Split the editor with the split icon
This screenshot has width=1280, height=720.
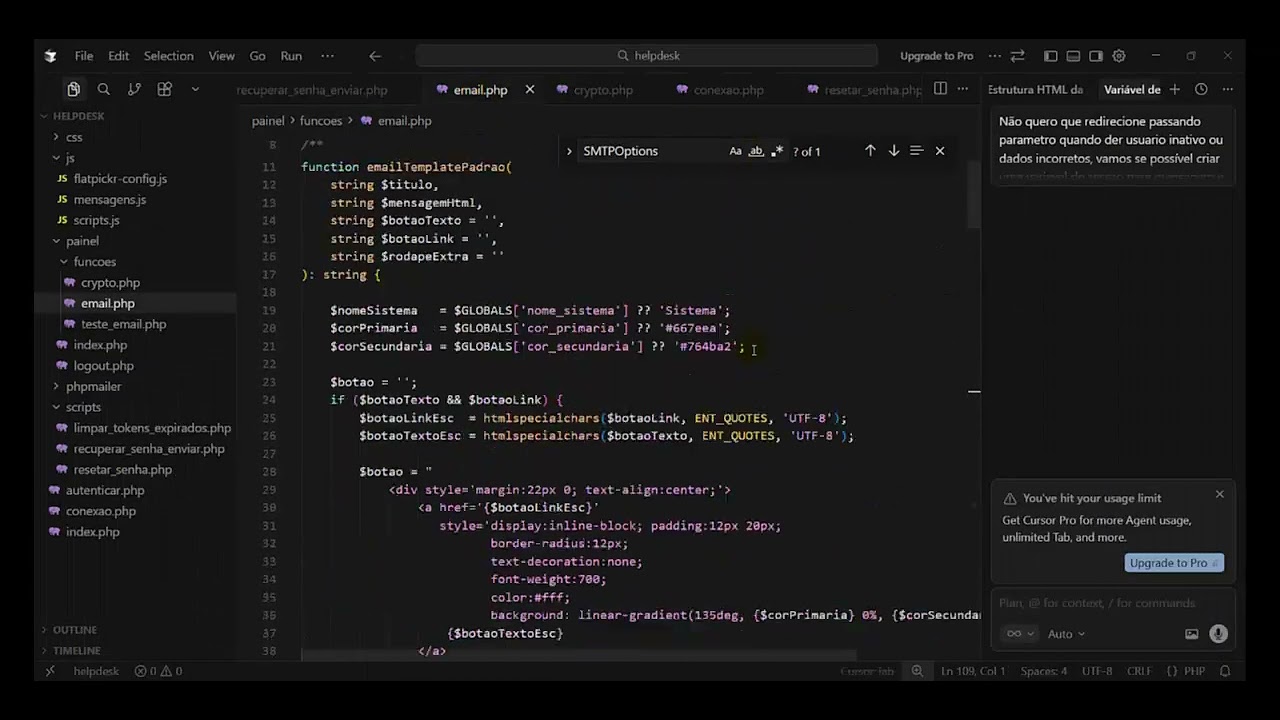click(x=940, y=89)
